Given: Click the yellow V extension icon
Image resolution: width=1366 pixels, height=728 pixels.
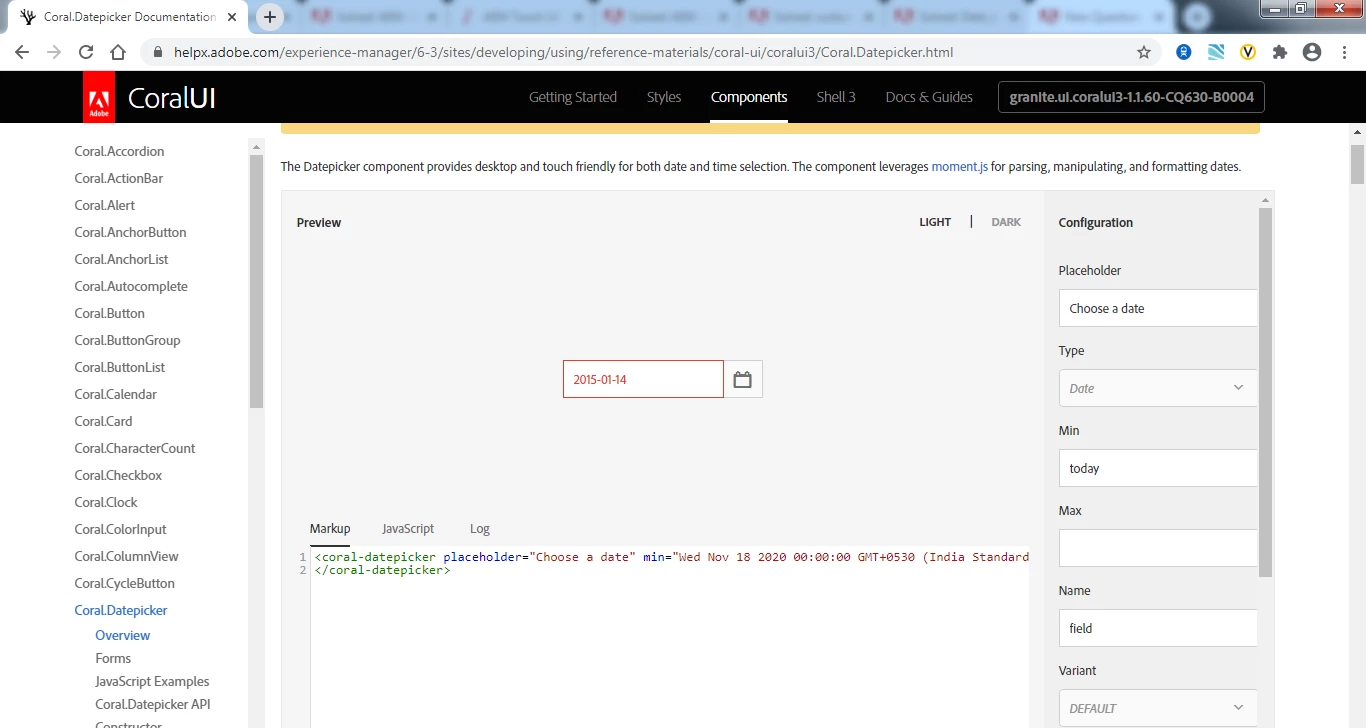Looking at the screenshot, I should point(1248,53).
